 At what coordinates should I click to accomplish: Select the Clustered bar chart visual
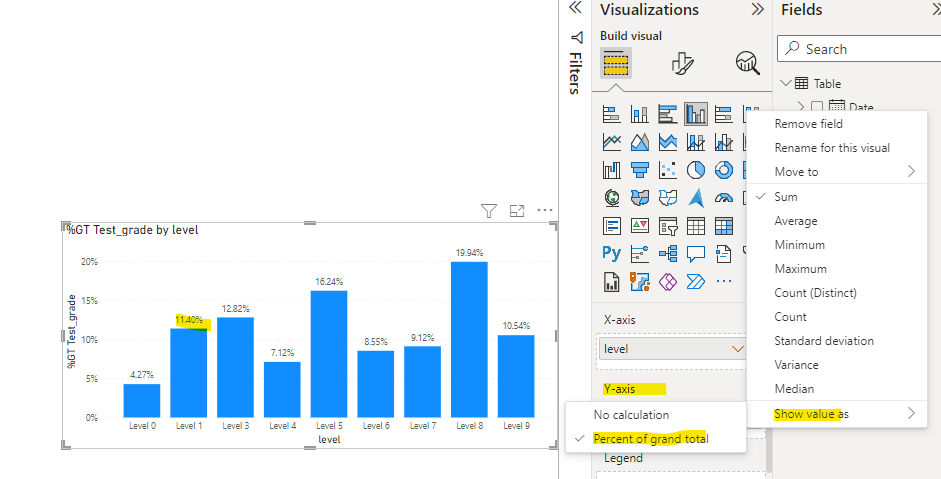coord(668,113)
